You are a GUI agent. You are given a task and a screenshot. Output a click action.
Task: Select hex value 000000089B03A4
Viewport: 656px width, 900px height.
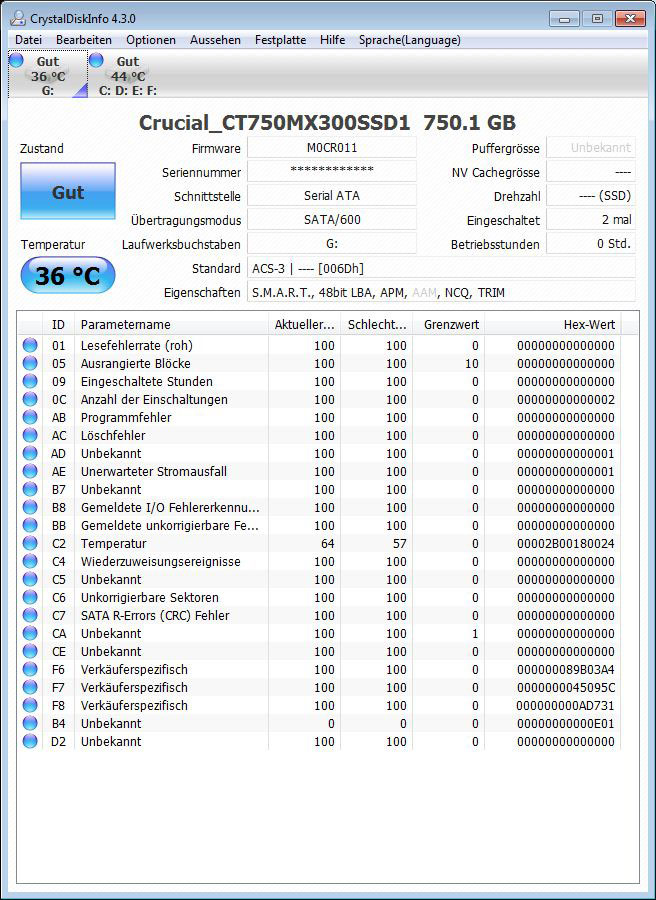coord(565,669)
